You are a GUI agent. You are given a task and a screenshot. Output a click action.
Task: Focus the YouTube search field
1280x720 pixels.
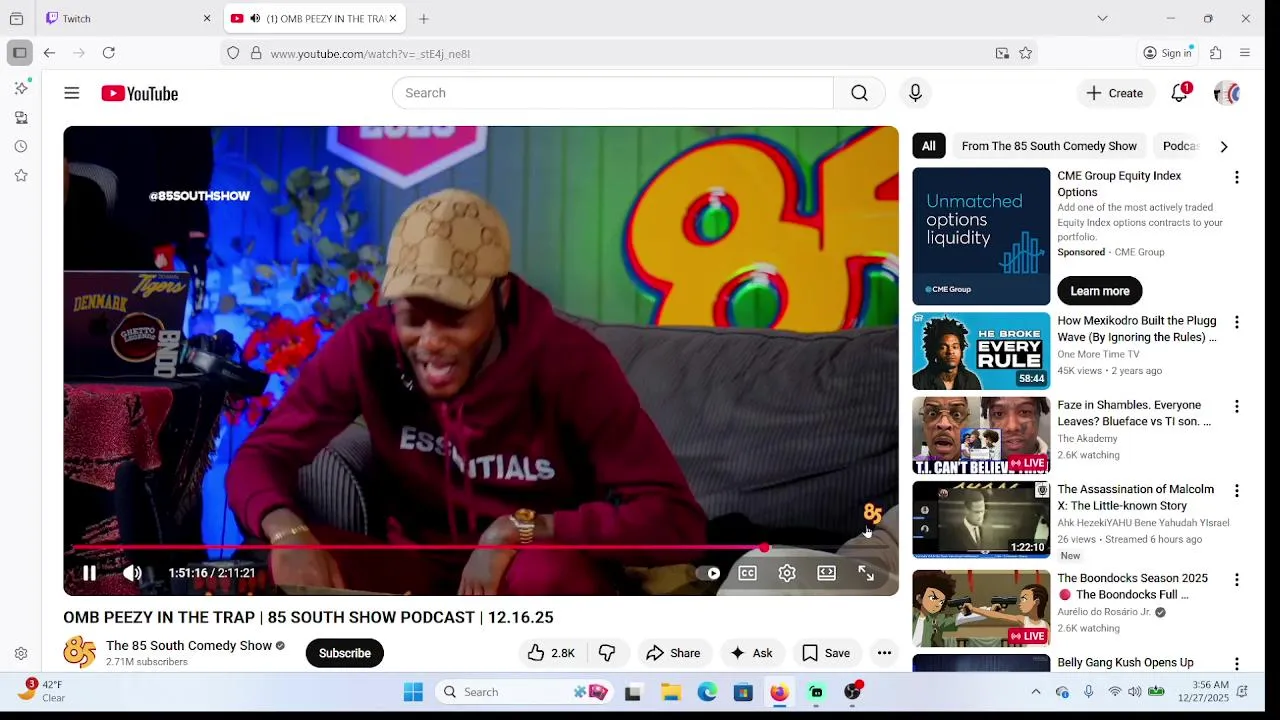pos(612,93)
